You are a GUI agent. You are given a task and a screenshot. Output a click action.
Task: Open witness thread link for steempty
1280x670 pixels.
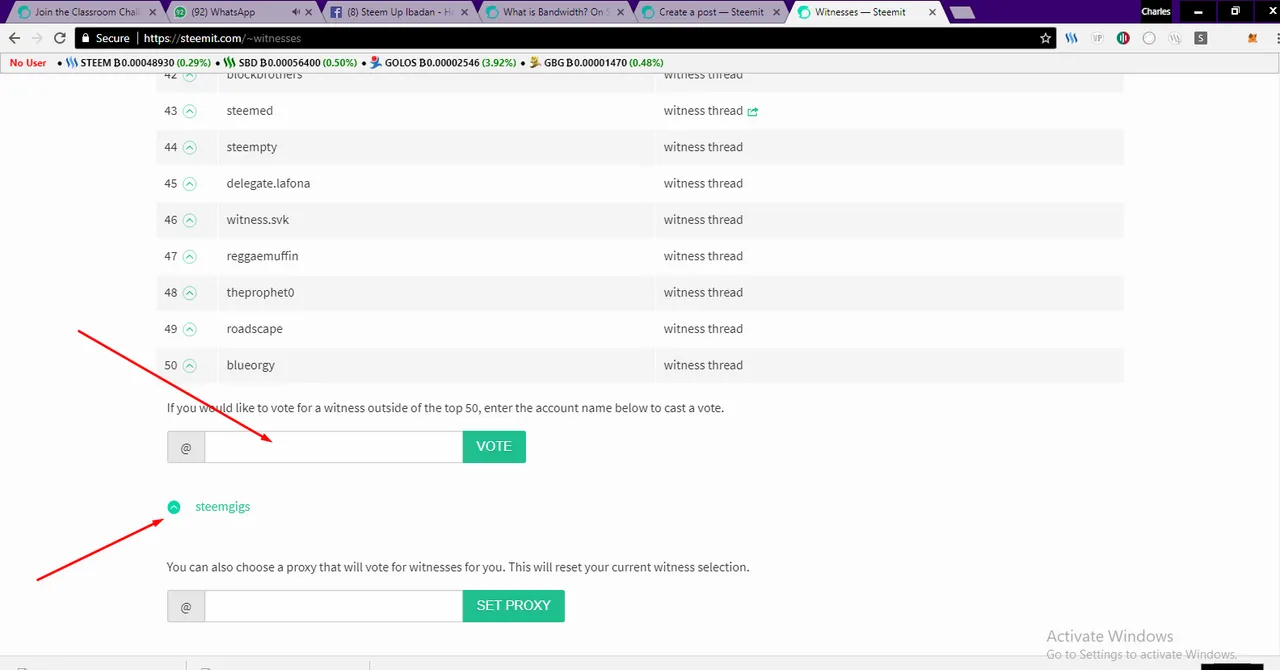pos(703,147)
